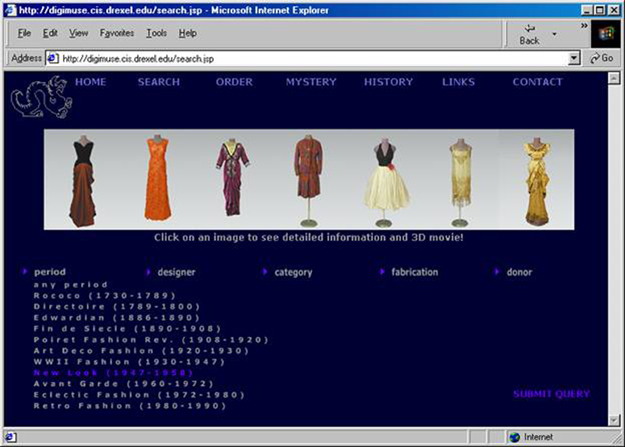The width and height of the screenshot is (625, 447).
Task: Select the pale yellow fringed flapper dress image
Action: [460, 183]
